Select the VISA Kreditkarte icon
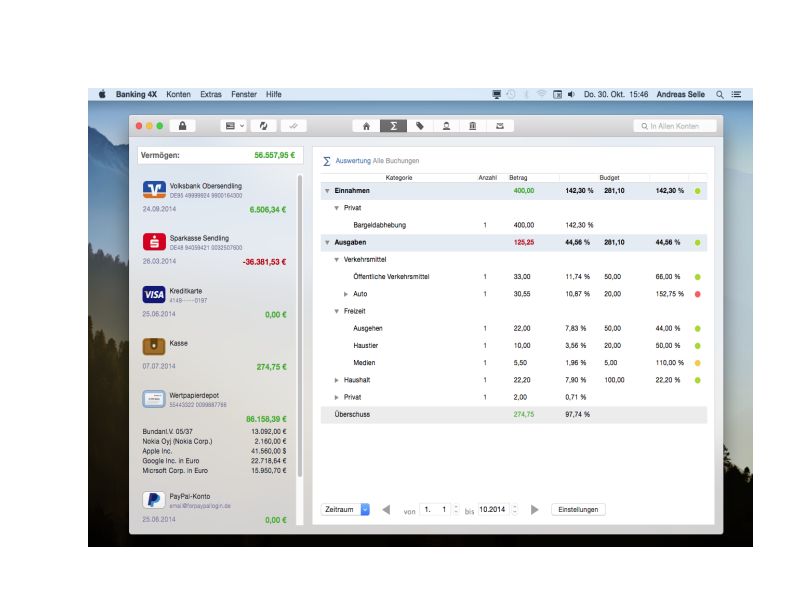This screenshot has width=800, height=600. pos(154,294)
